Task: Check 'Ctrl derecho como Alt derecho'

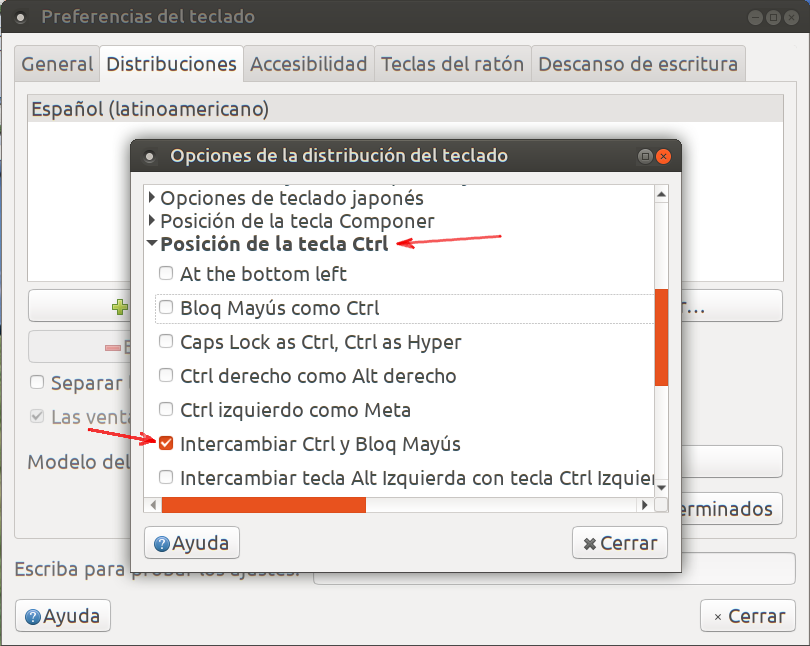Action: click(x=165, y=375)
